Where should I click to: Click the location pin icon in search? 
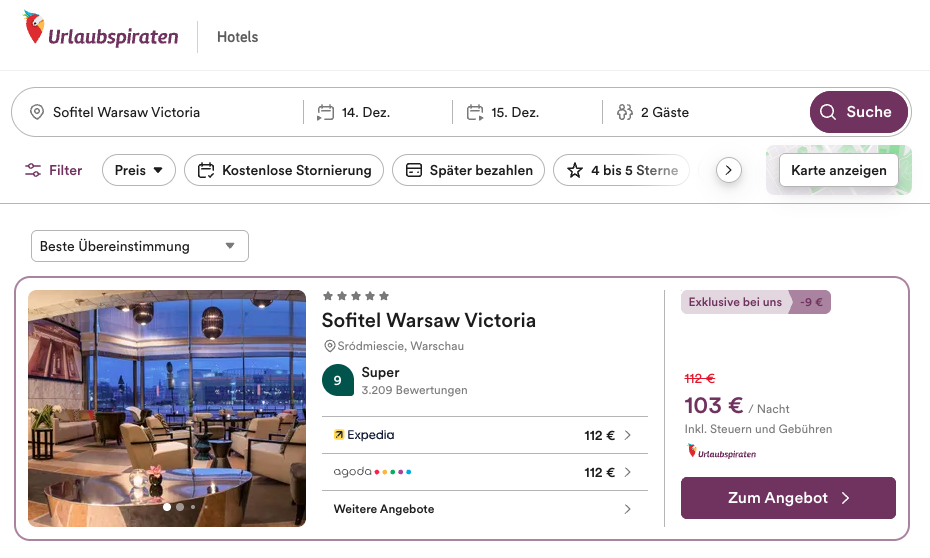(x=37, y=113)
